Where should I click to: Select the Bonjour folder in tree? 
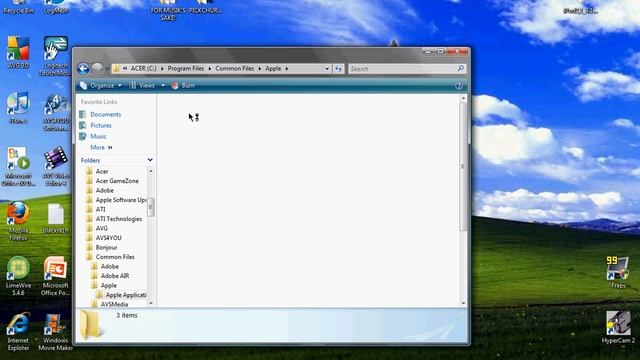coord(106,247)
